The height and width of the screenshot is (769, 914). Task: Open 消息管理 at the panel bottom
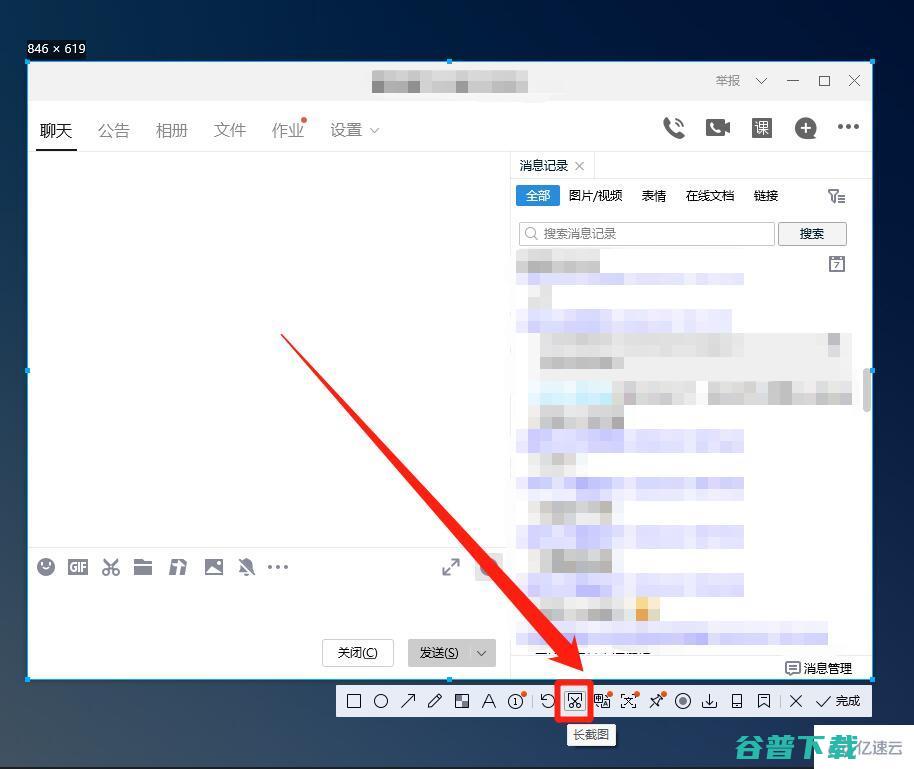pos(818,668)
